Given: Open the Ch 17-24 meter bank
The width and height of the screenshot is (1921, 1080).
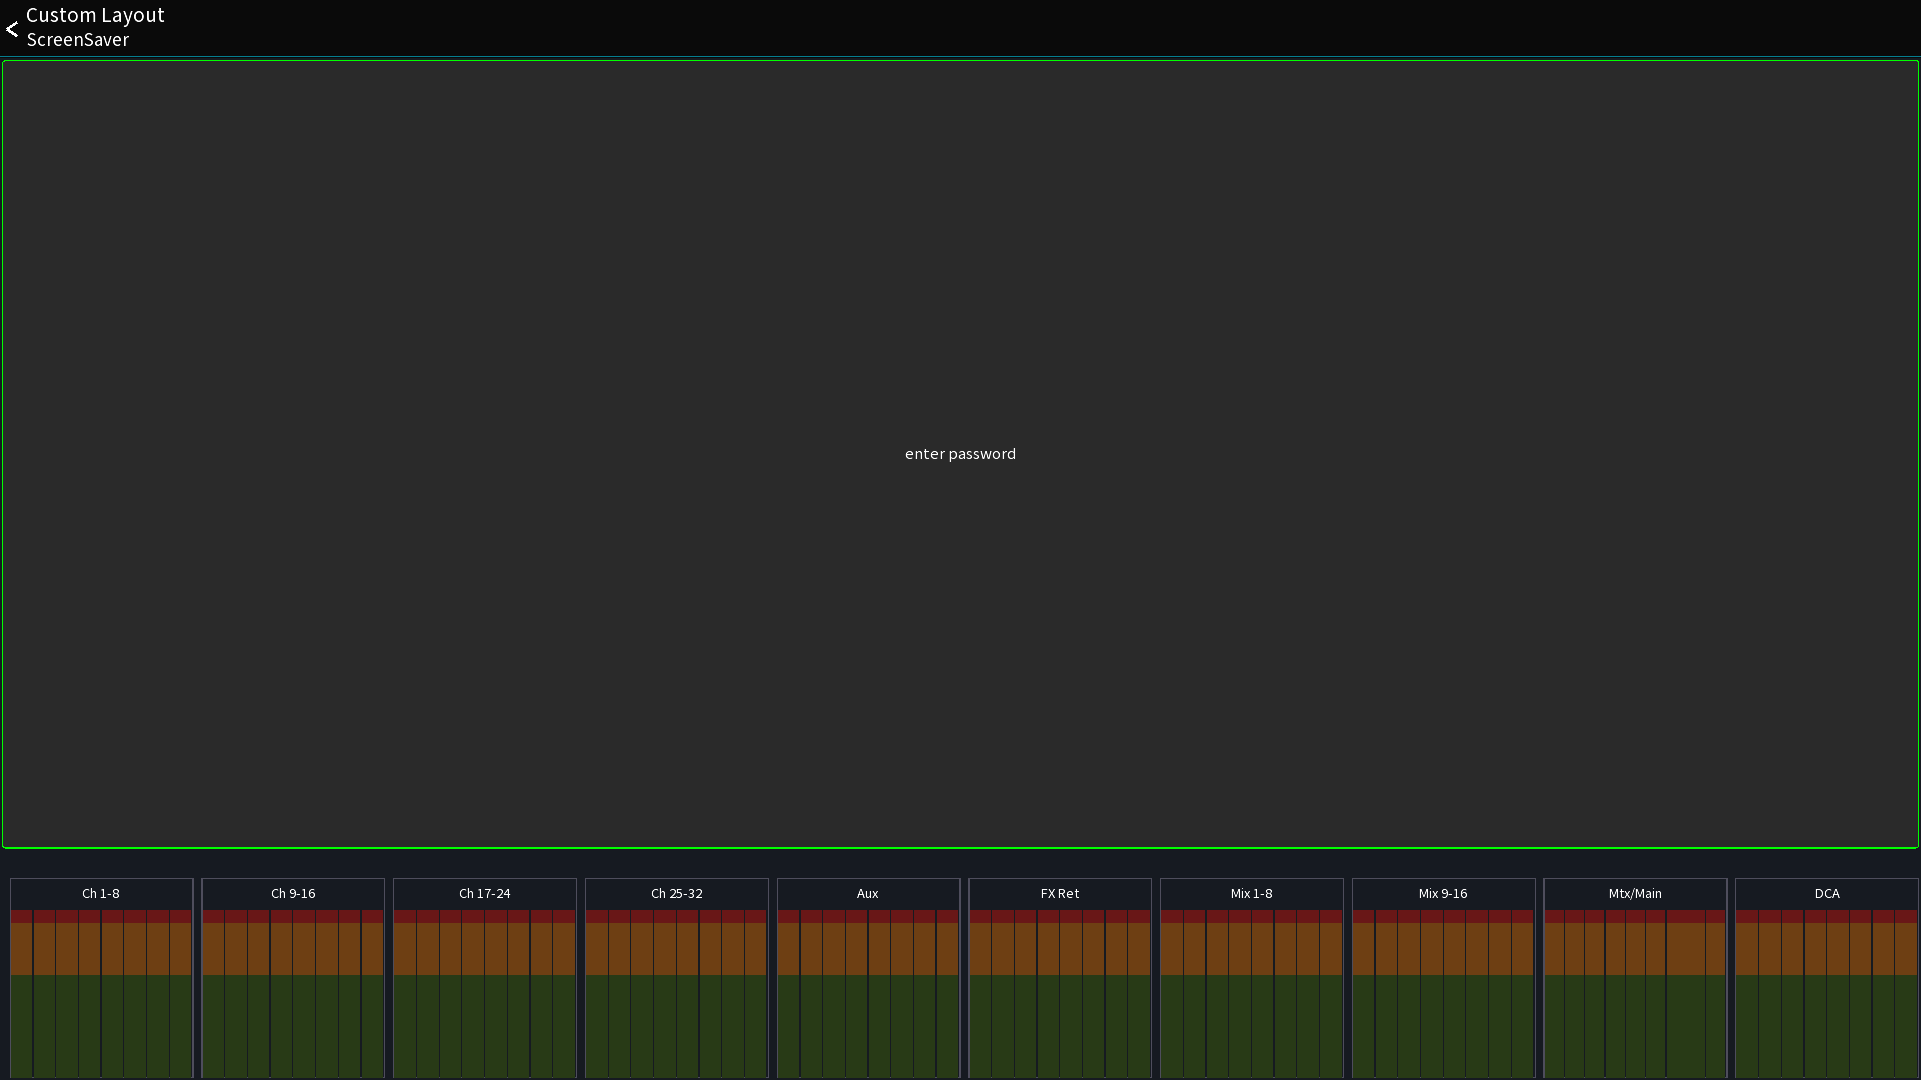Looking at the screenshot, I should (x=485, y=894).
